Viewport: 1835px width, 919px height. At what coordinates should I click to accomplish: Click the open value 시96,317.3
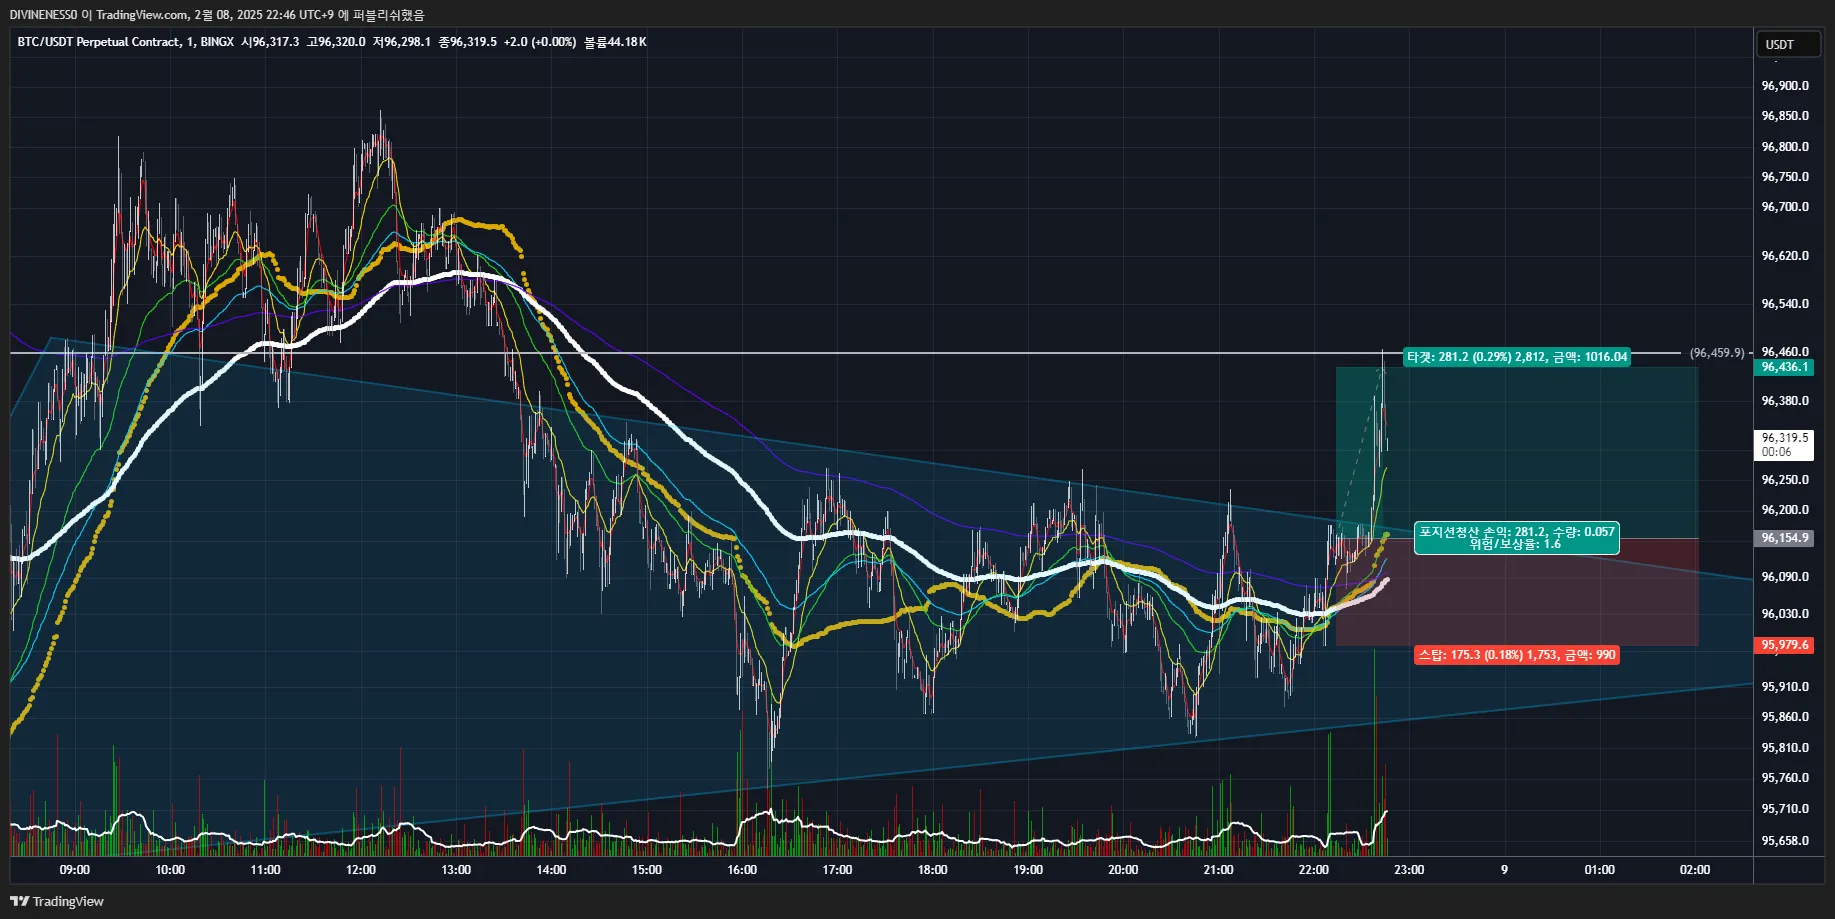pyautogui.click(x=270, y=42)
